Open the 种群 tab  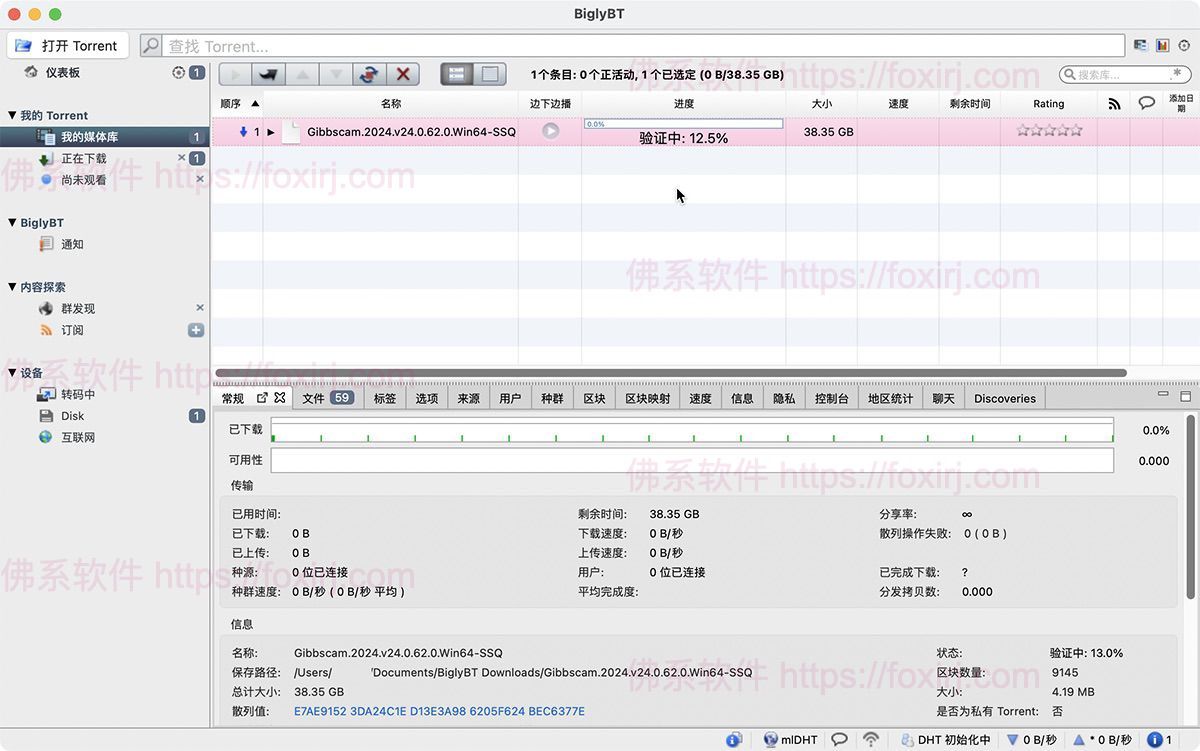point(552,398)
